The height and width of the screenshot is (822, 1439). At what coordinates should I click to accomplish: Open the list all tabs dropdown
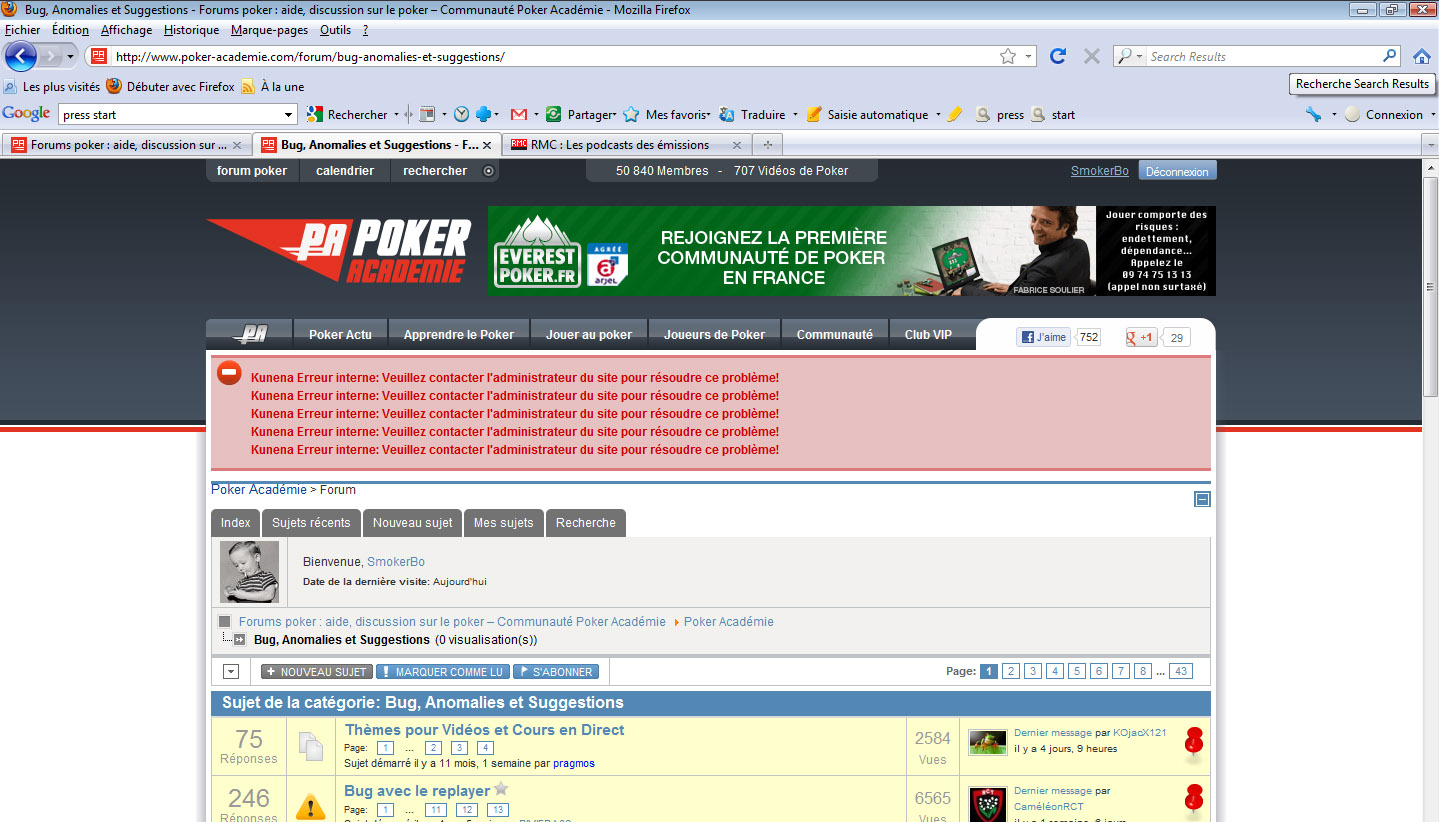[x=1429, y=145]
